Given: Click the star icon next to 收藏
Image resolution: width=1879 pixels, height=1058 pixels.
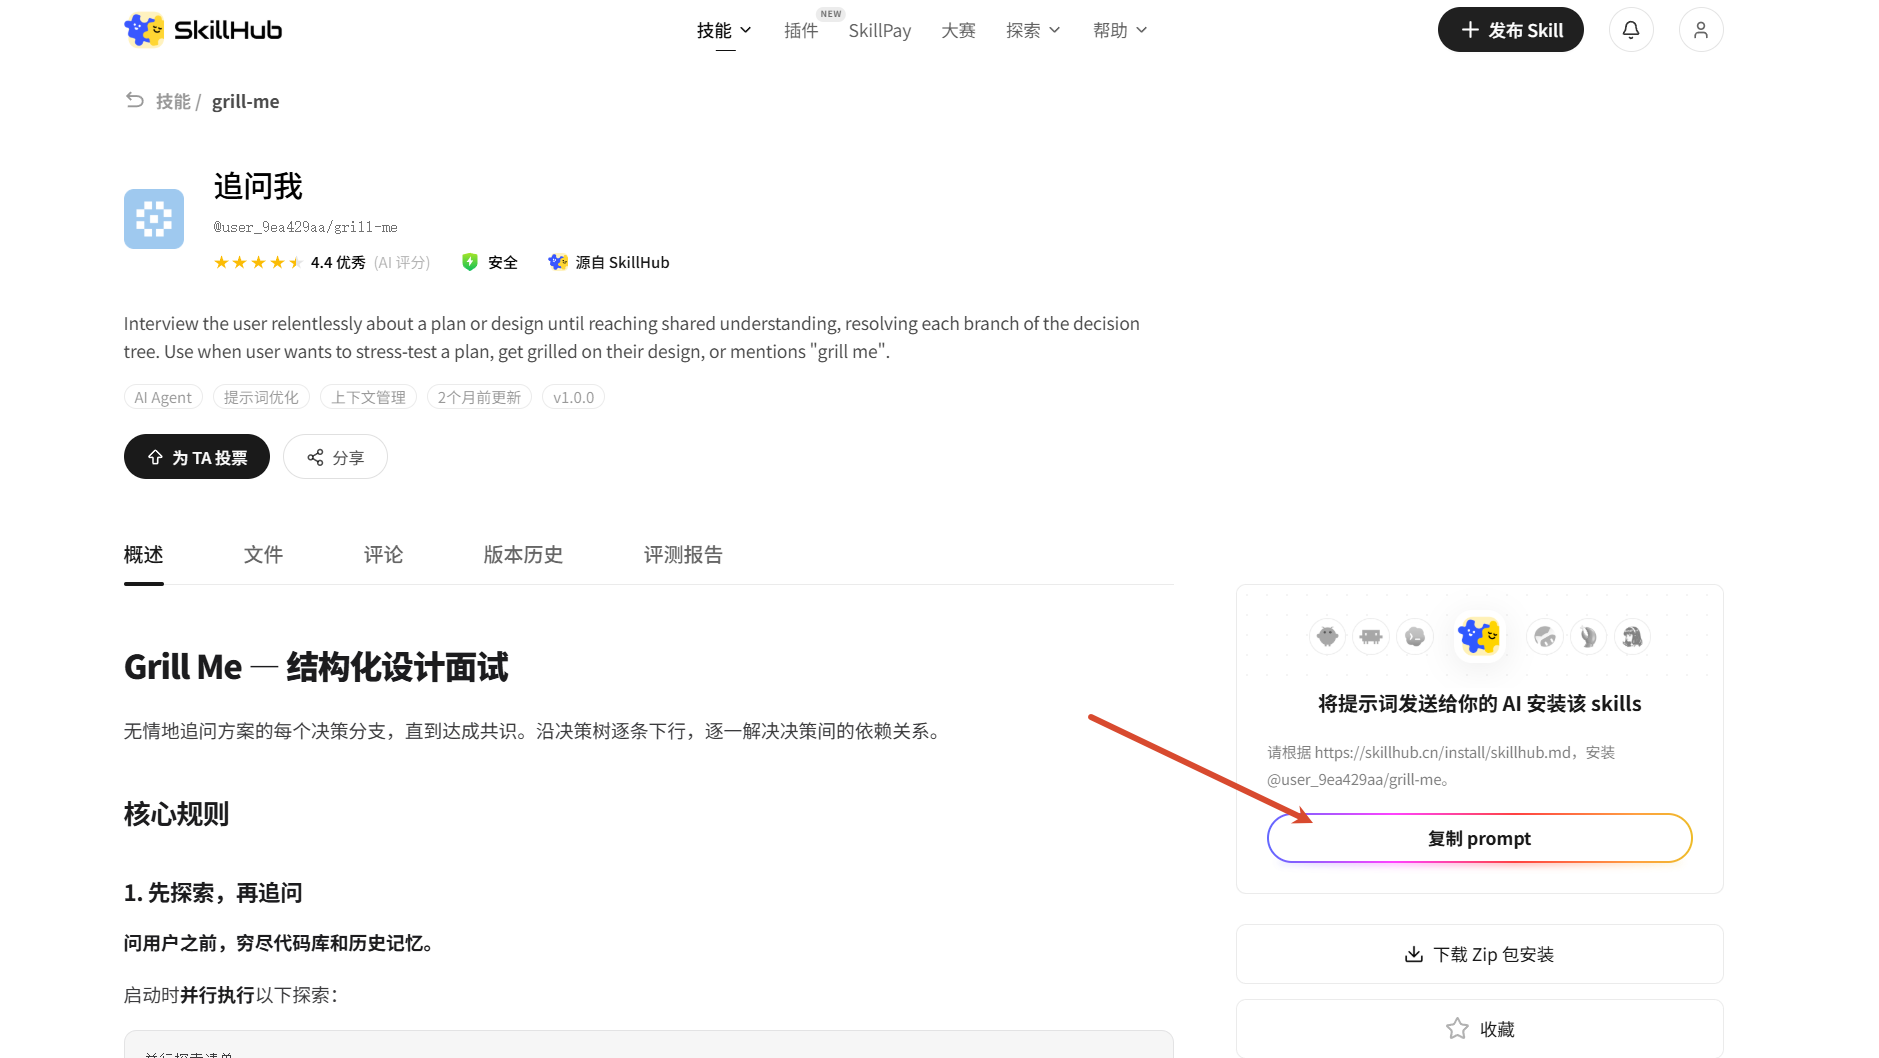Looking at the screenshot, I should (x=1457, y=1029).
